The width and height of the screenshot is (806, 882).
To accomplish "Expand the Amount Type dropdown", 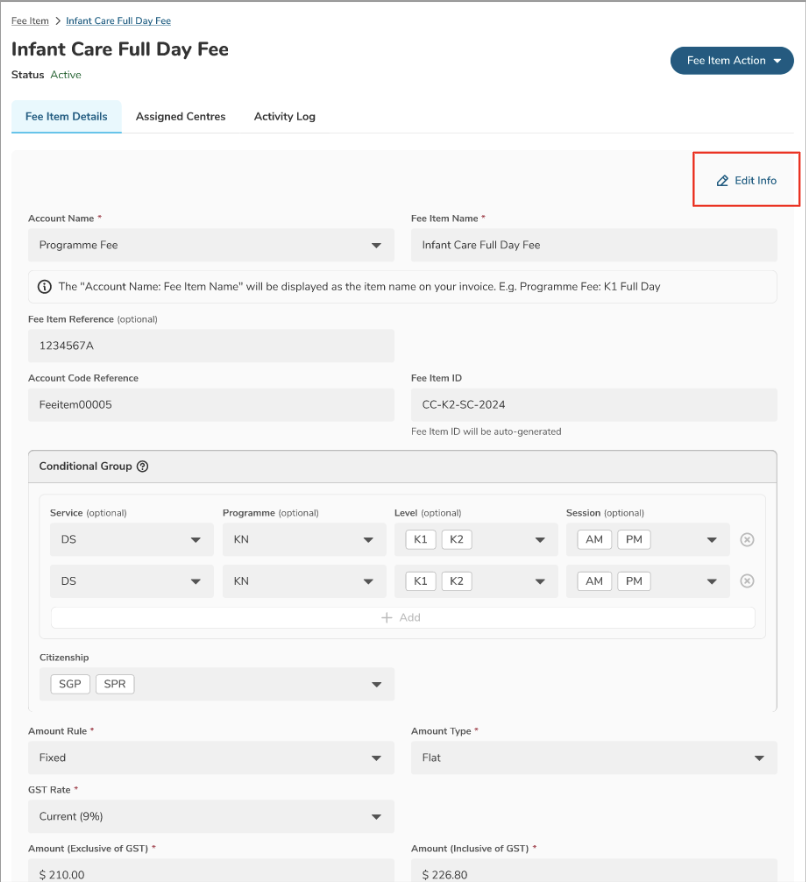I will coord(758,758).
